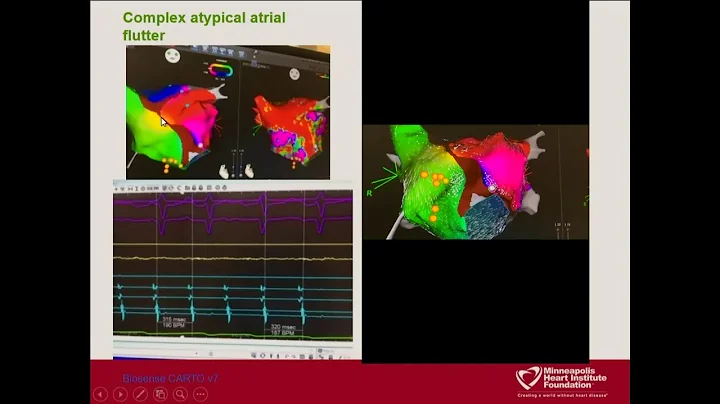This screenshot has height=404, width=720.
Task: Click the '315 msec' cycle length measurement label
Action: pyautogui.click(x=174, y=319)
